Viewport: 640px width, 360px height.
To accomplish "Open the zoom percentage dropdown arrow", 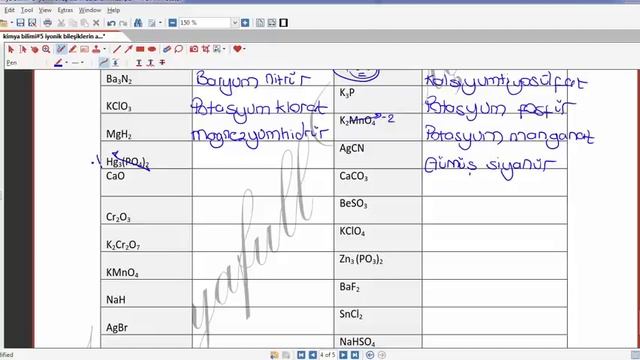I will (x=235, y=23).
